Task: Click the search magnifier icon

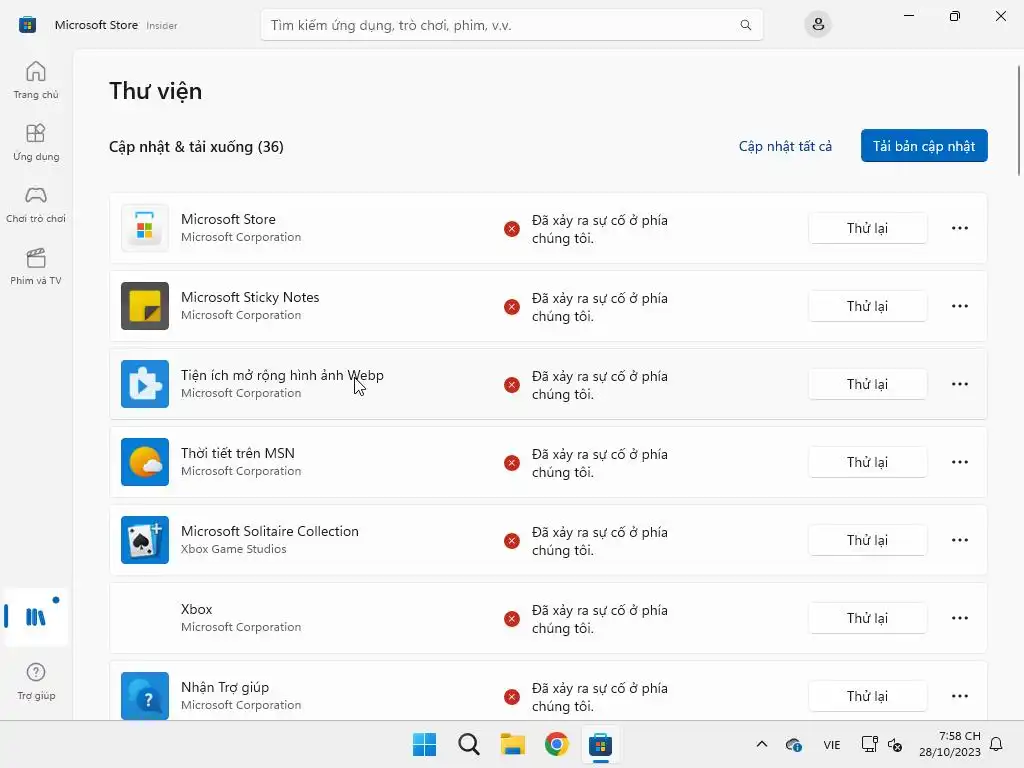Action: pyautogui.click(x=745, y=25)
